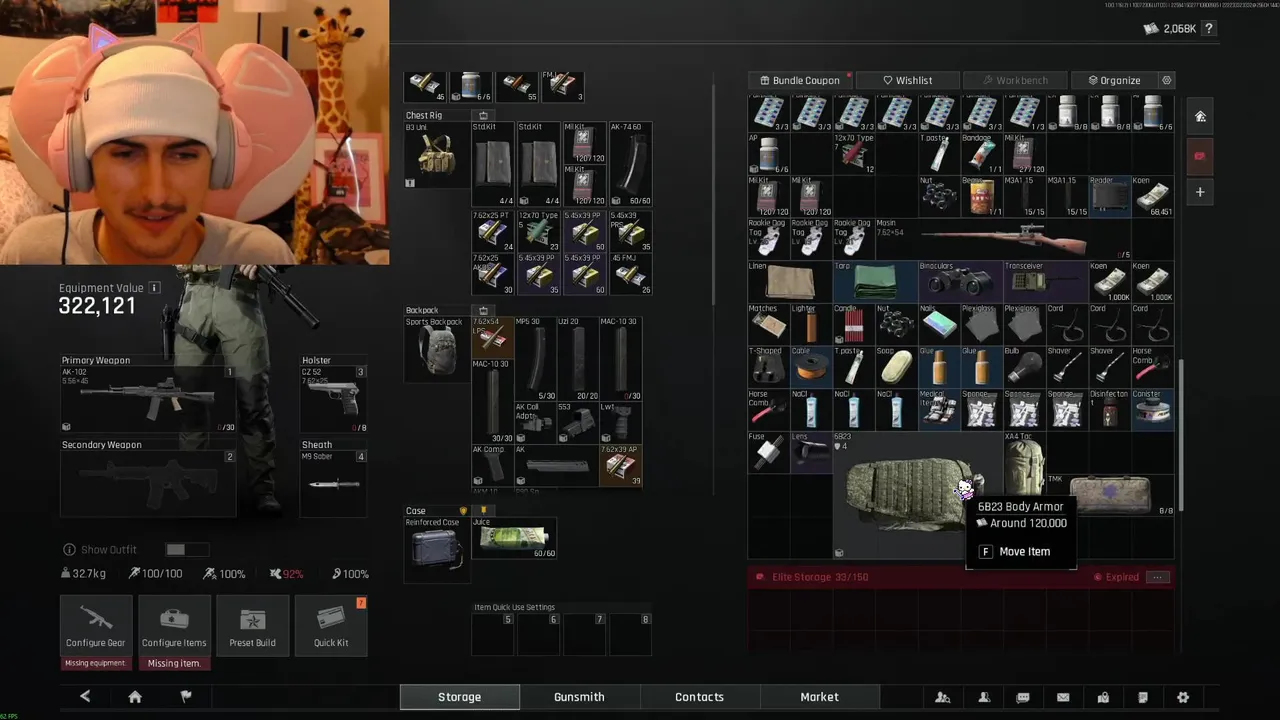This screenshot has width=1280, height=720.
Task: Switch to the Contacts tab
Action: tap(699, 697)
